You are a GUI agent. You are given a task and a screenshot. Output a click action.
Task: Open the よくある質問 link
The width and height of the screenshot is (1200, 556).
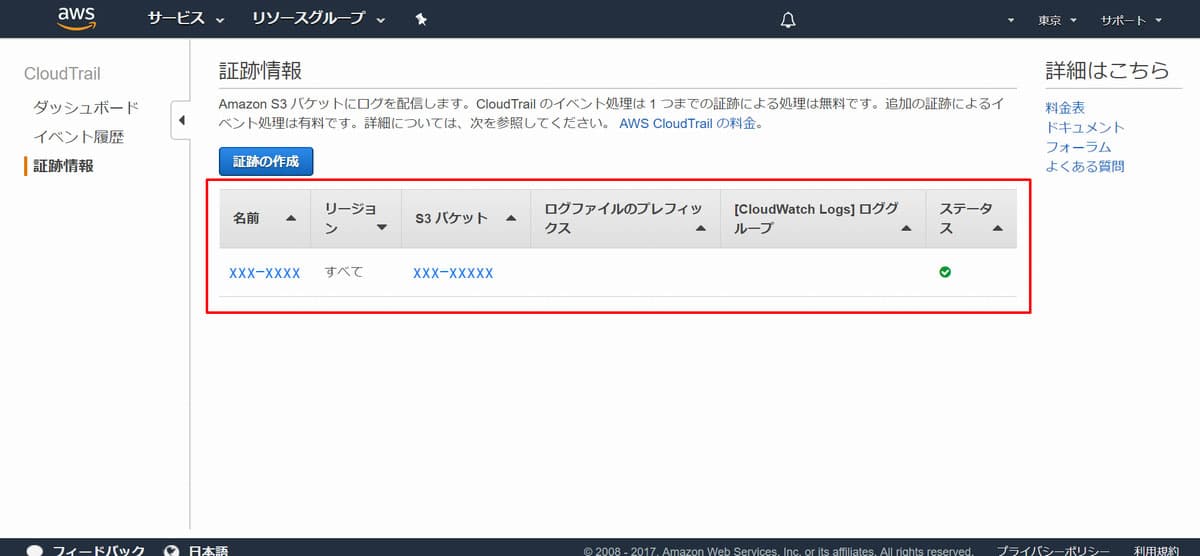click(1085, 166)
